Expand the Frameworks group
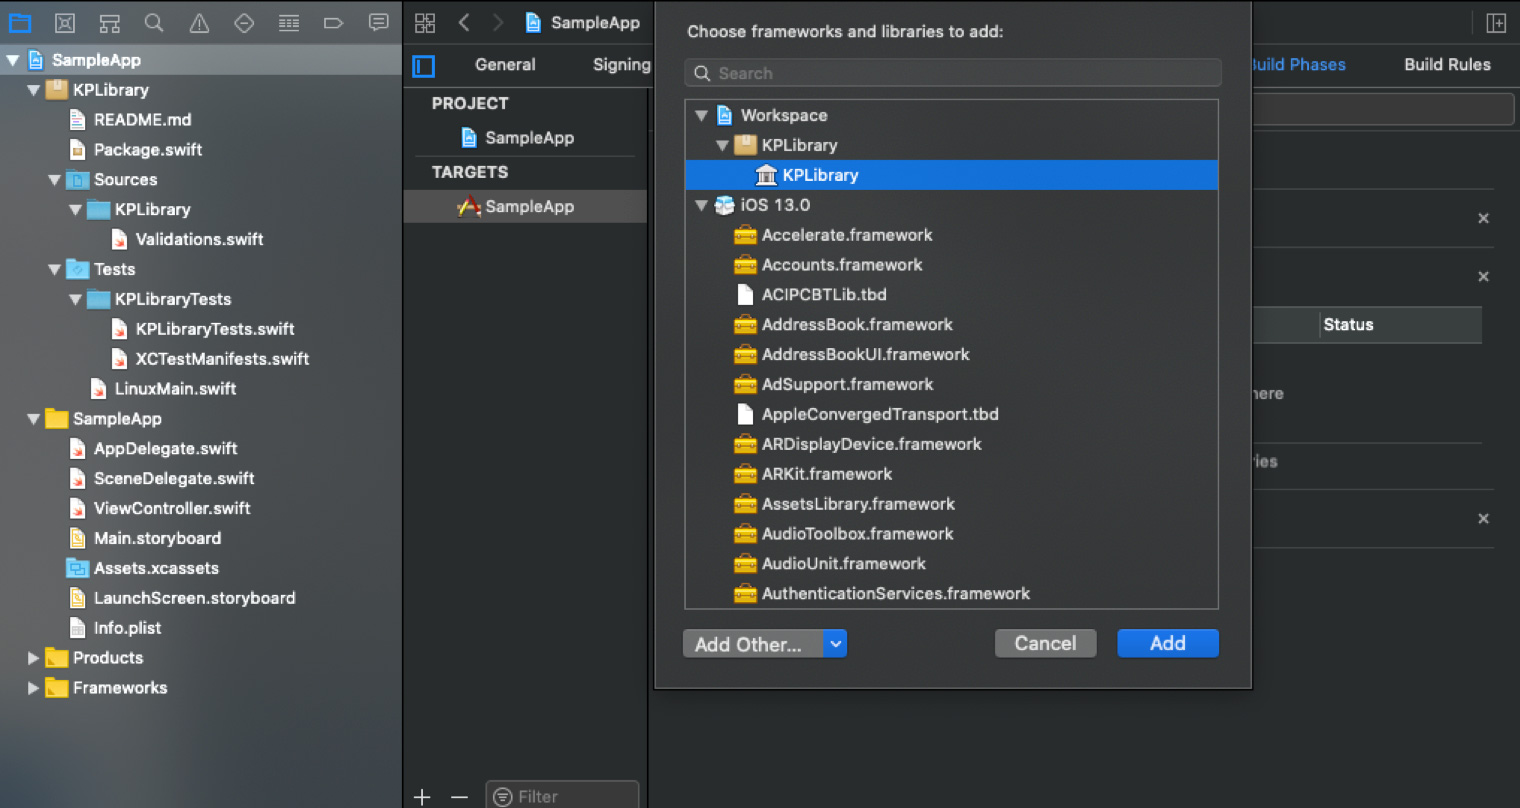 [x=34, y=688]
